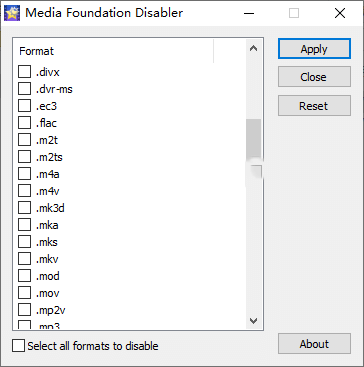
Task: Enable the .flac format checkbox
Action: coord(24,123)
